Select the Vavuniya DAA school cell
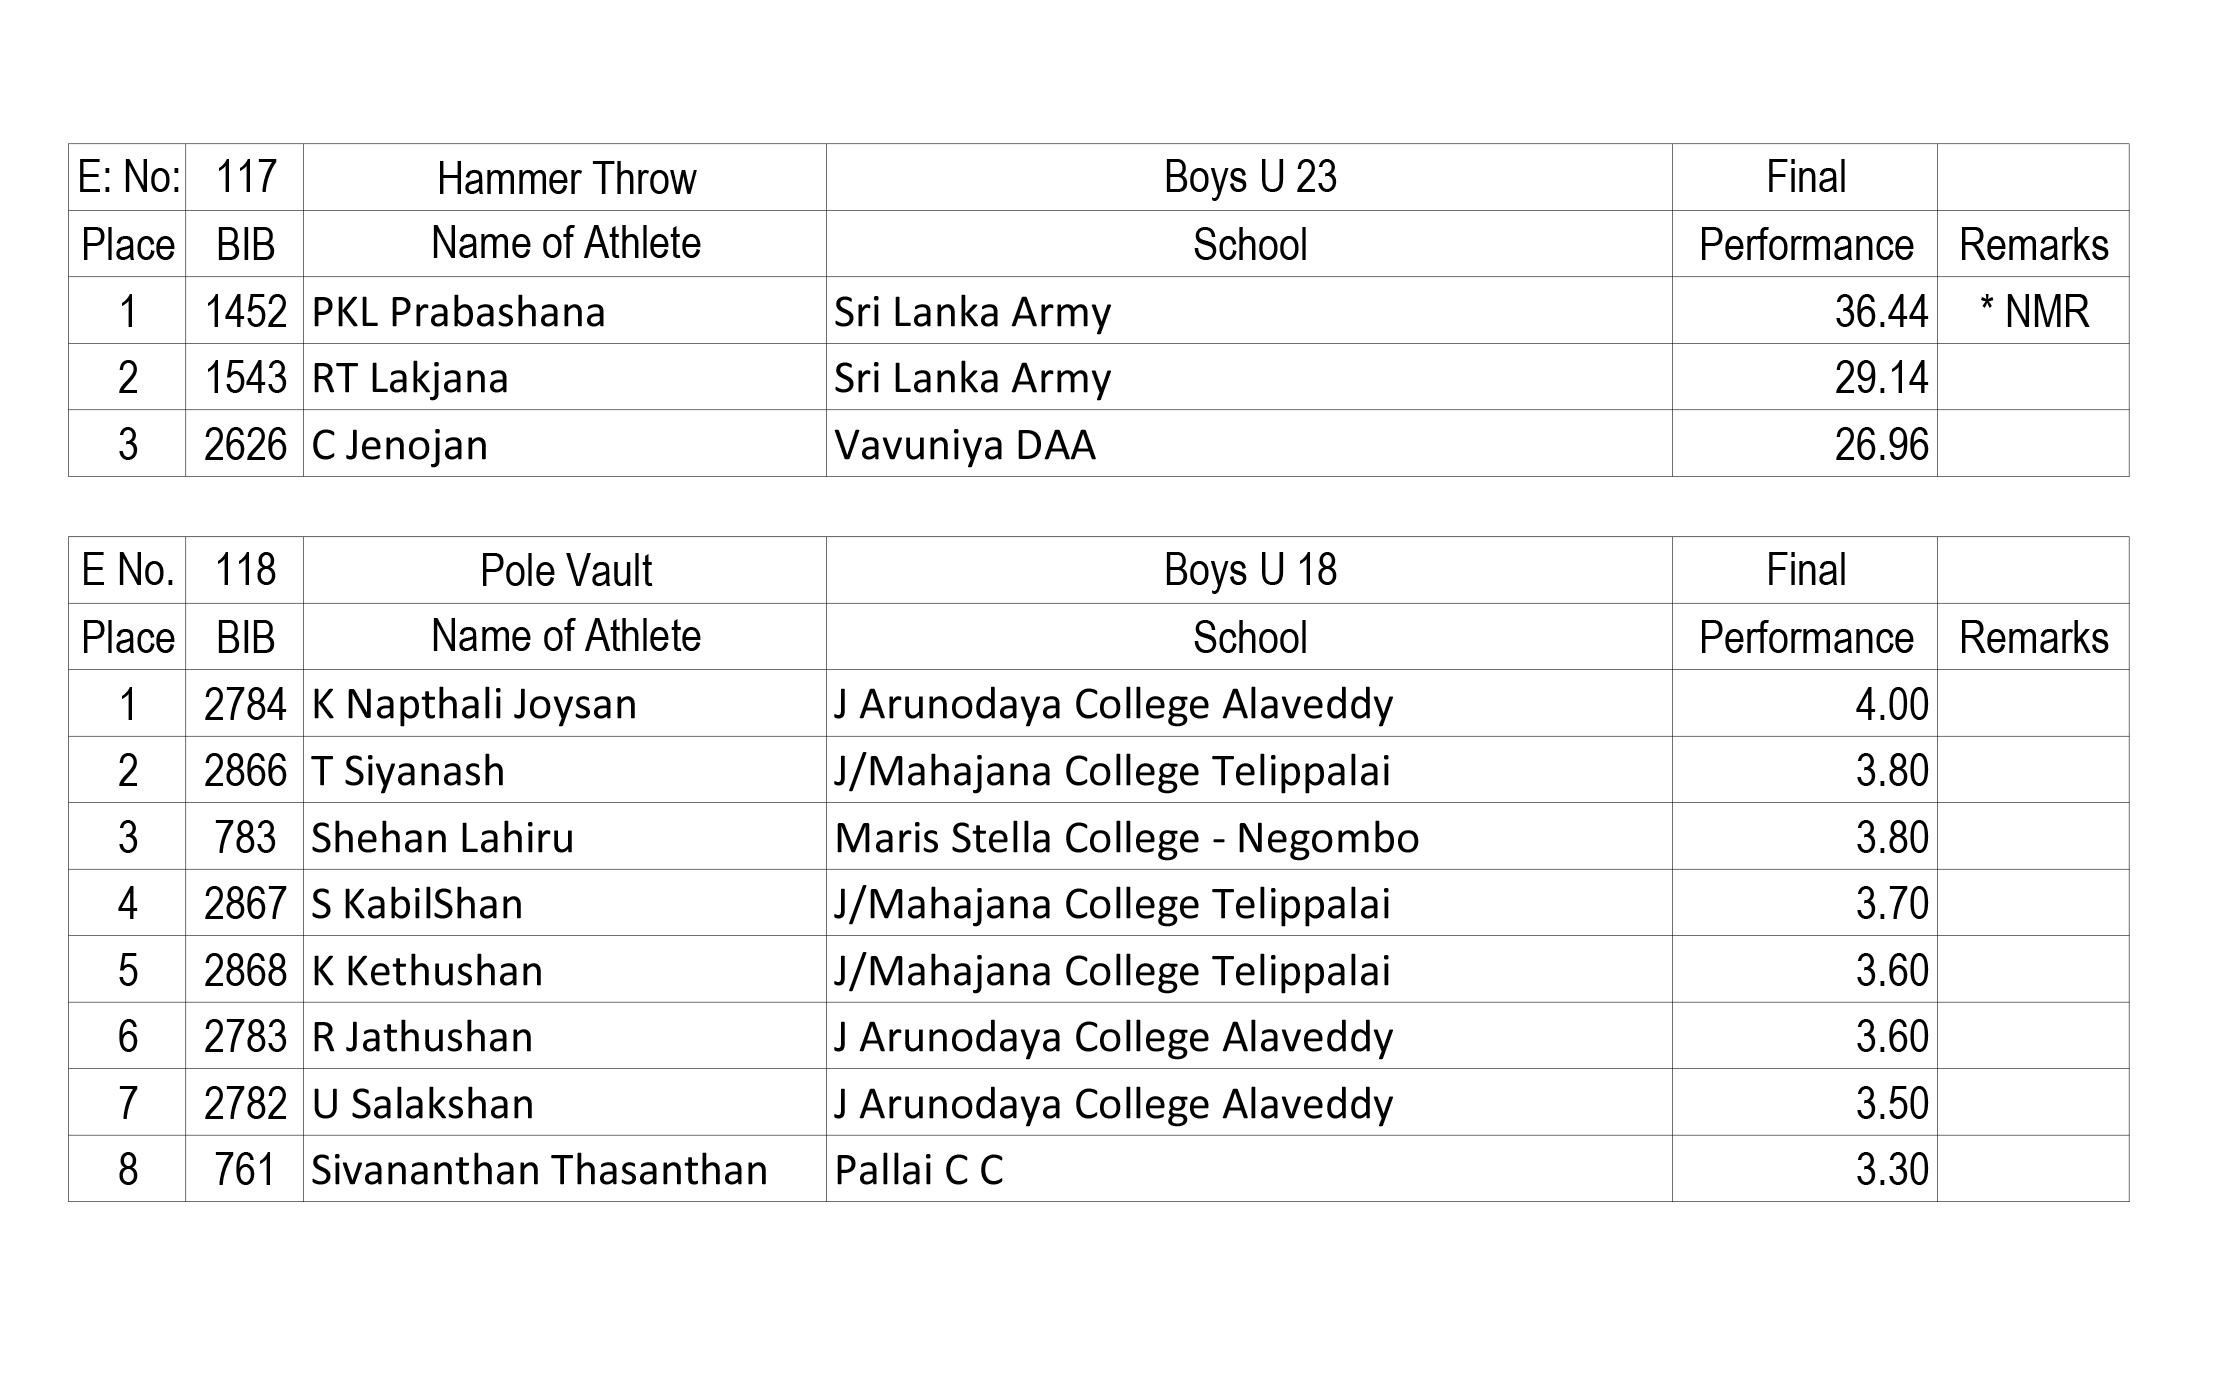2217x1380 pixels. 965,445
